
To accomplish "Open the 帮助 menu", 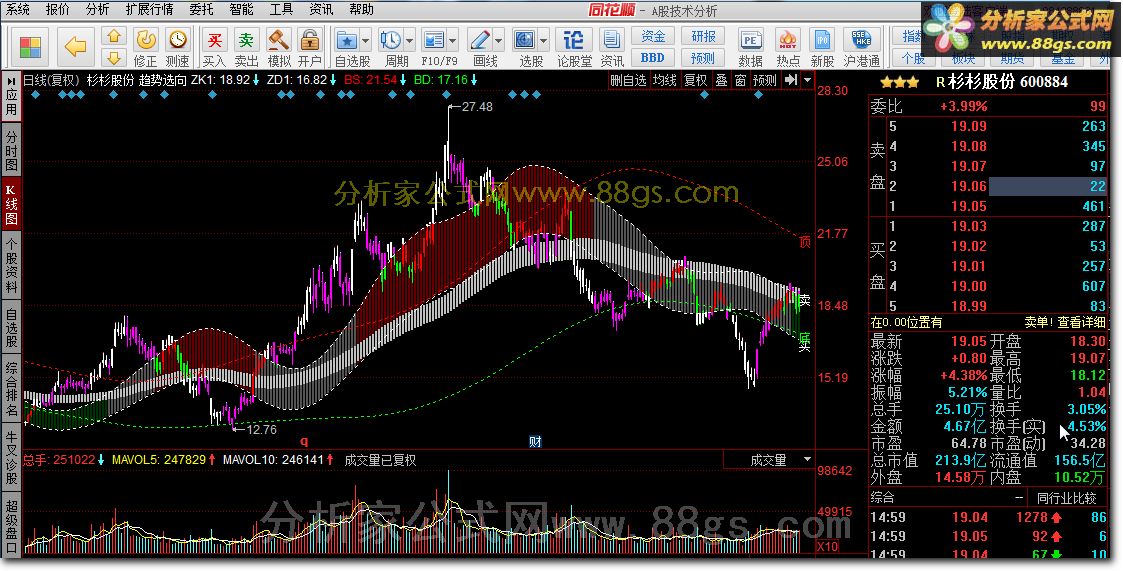I will [x=362, y=9].
